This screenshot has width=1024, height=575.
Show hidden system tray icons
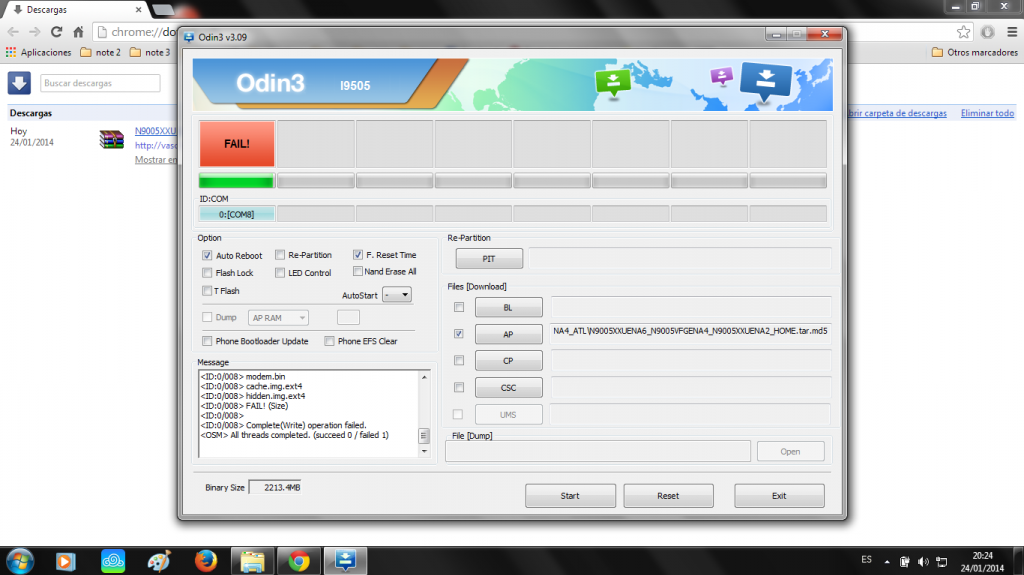(x=885, y=560)
